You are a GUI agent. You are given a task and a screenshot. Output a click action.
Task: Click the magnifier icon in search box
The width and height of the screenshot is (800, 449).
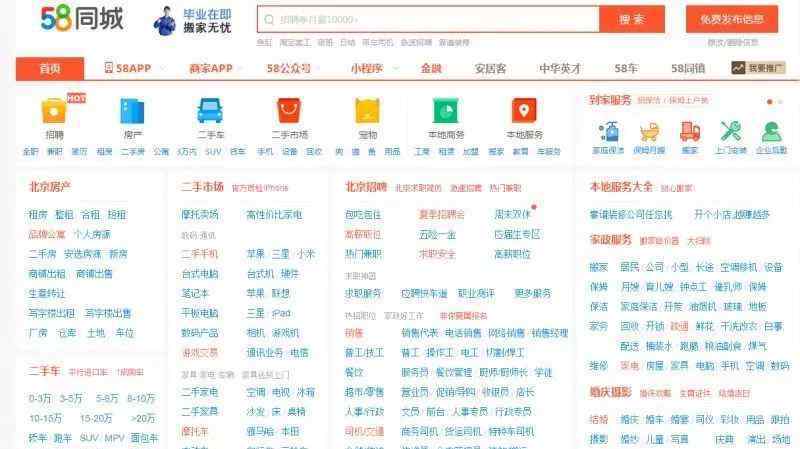269,20
